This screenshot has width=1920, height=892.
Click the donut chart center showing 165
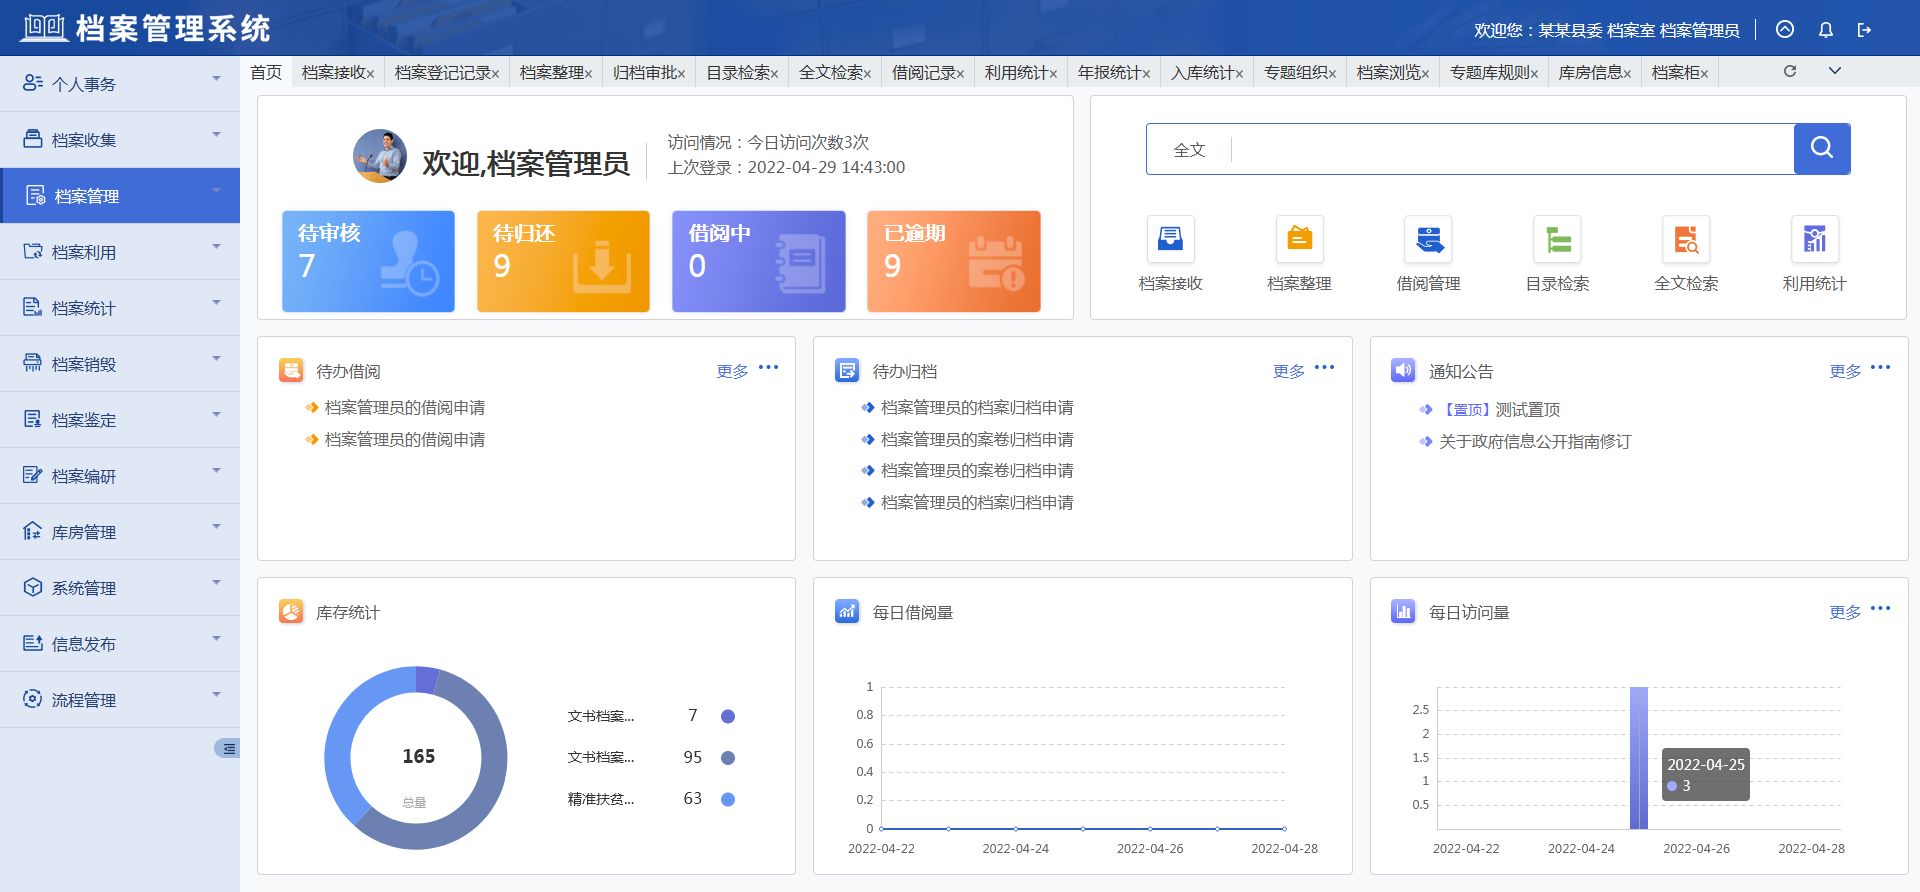418,756
